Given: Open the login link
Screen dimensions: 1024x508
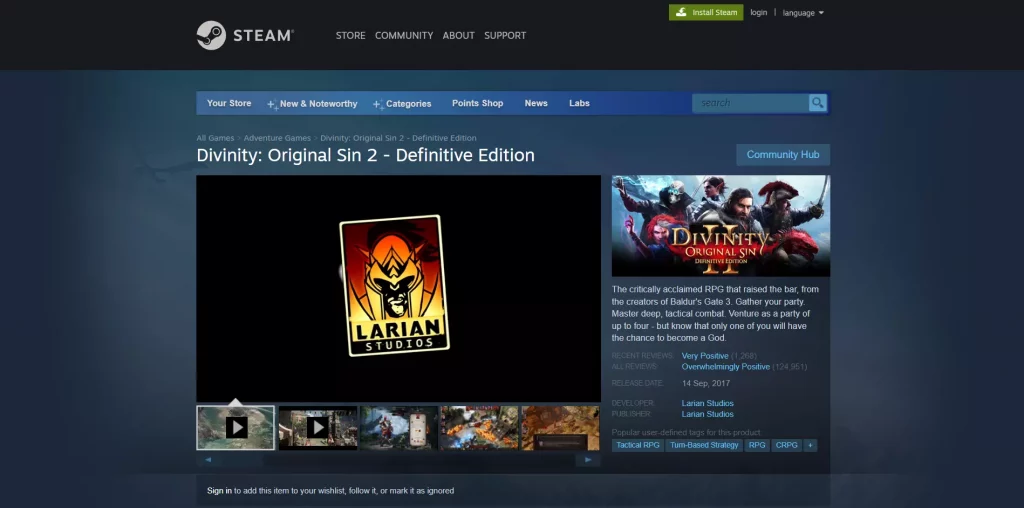Looking at the screenshot, I should tap(758, 12).
